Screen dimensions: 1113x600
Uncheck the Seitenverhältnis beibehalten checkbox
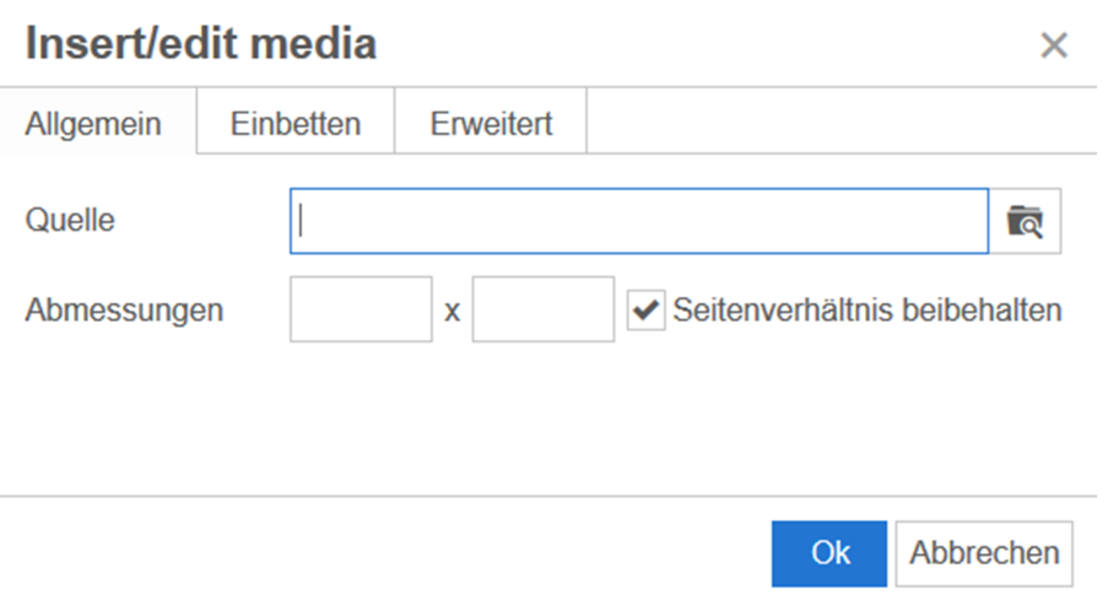[646, 310]
